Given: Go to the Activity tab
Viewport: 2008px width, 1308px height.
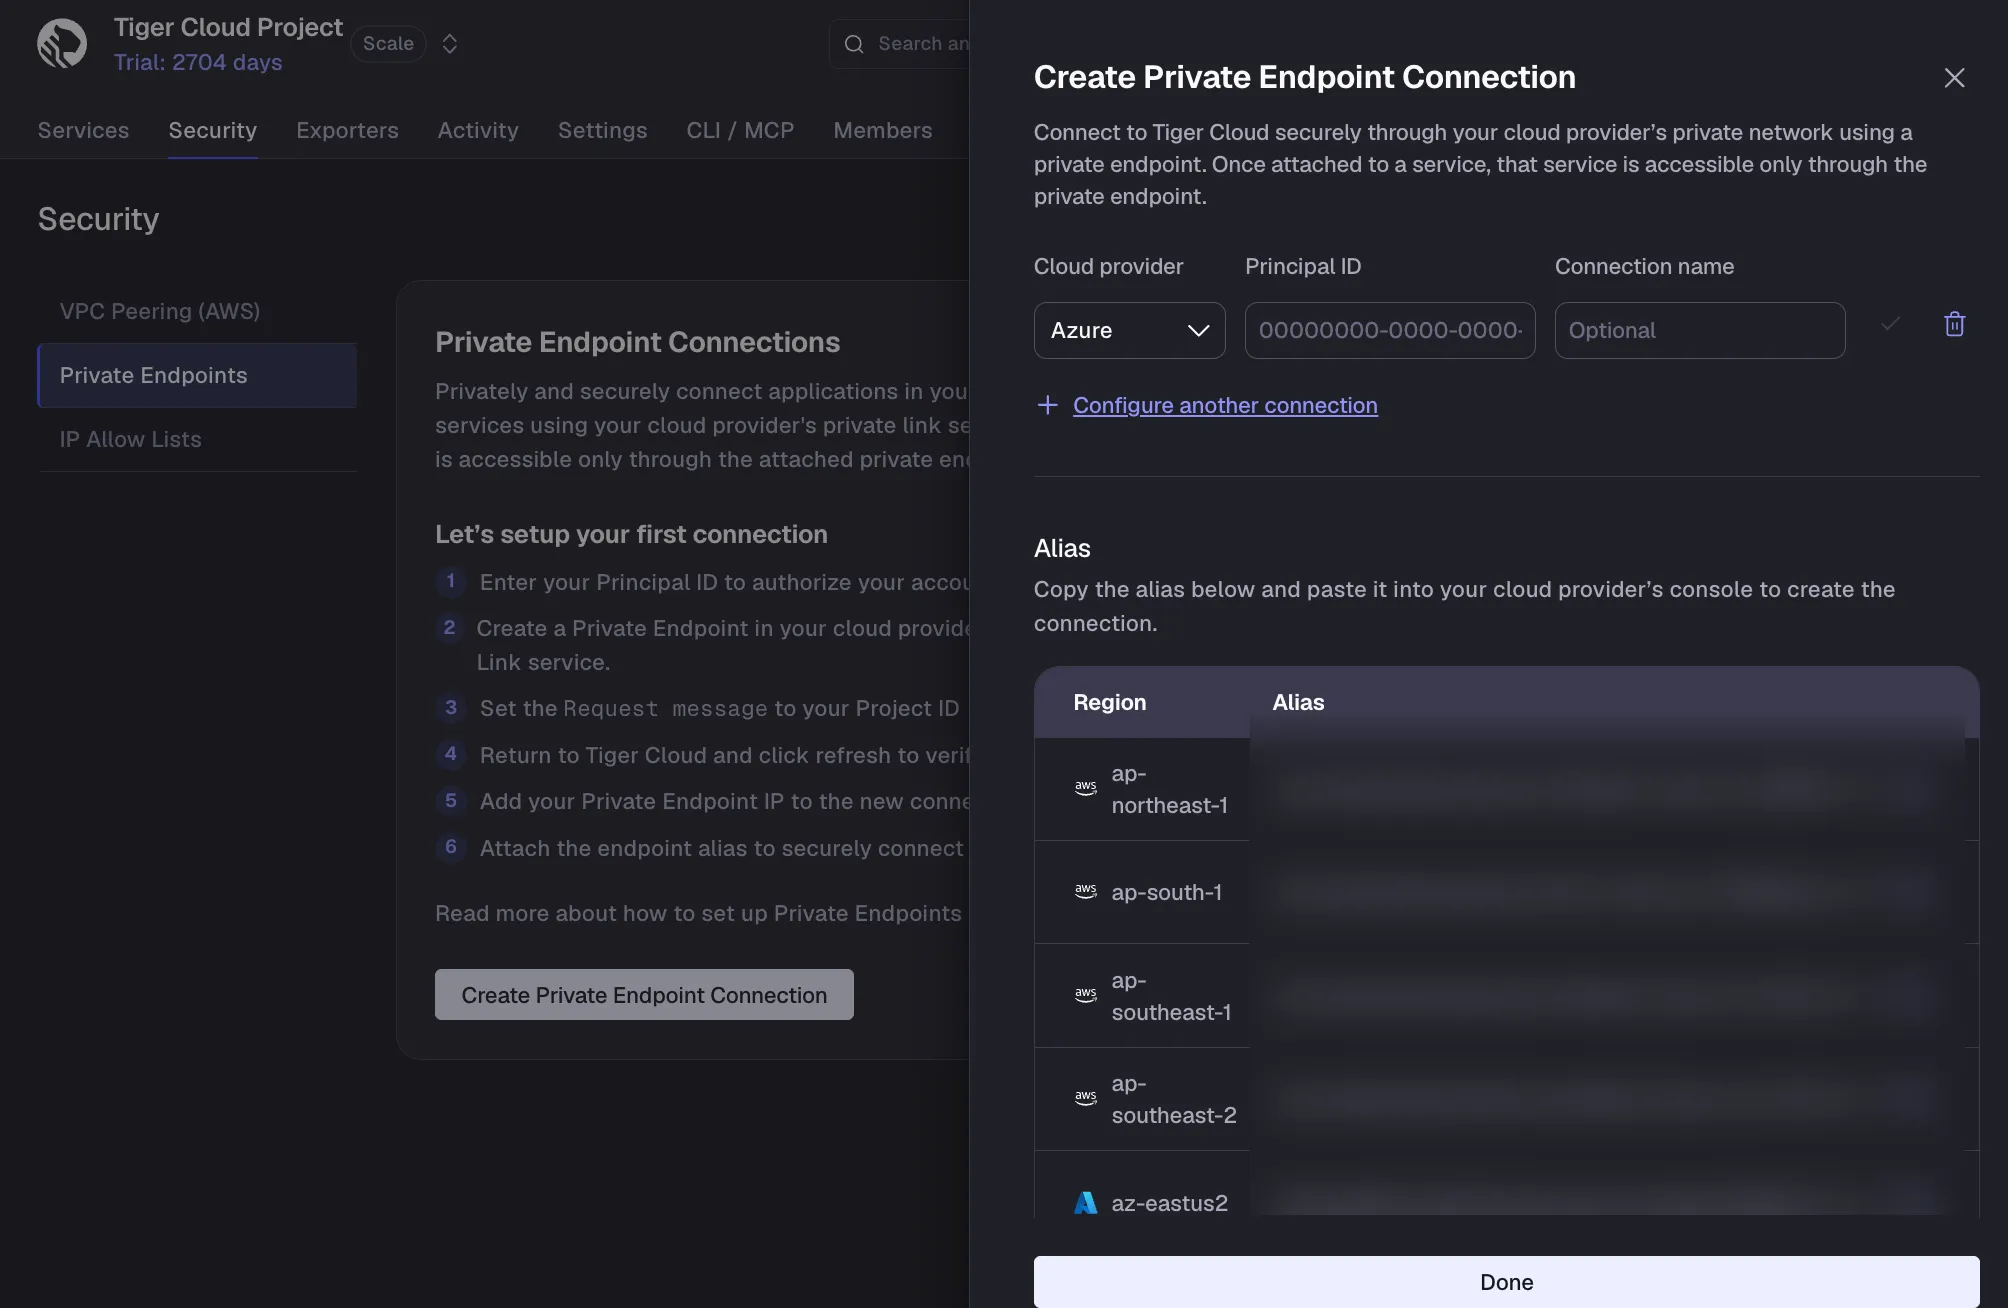Looking at the screenshot, I should (478, 131).
